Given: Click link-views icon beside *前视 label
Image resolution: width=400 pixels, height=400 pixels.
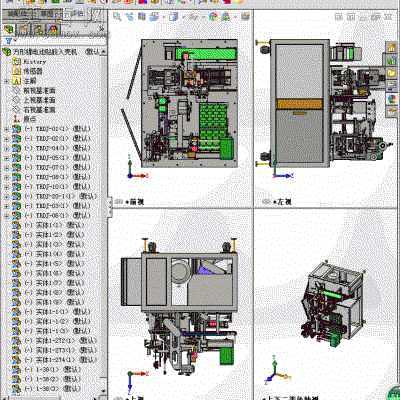Looking at the screenshot, I should (x=119, y=202).
